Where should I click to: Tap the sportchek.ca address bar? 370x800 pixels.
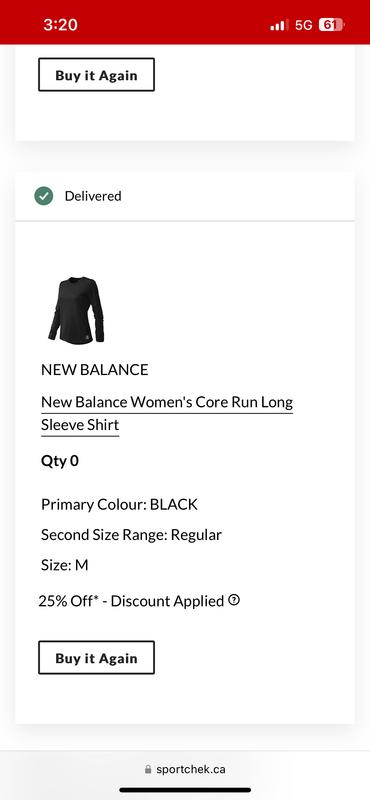coord(185,769)
